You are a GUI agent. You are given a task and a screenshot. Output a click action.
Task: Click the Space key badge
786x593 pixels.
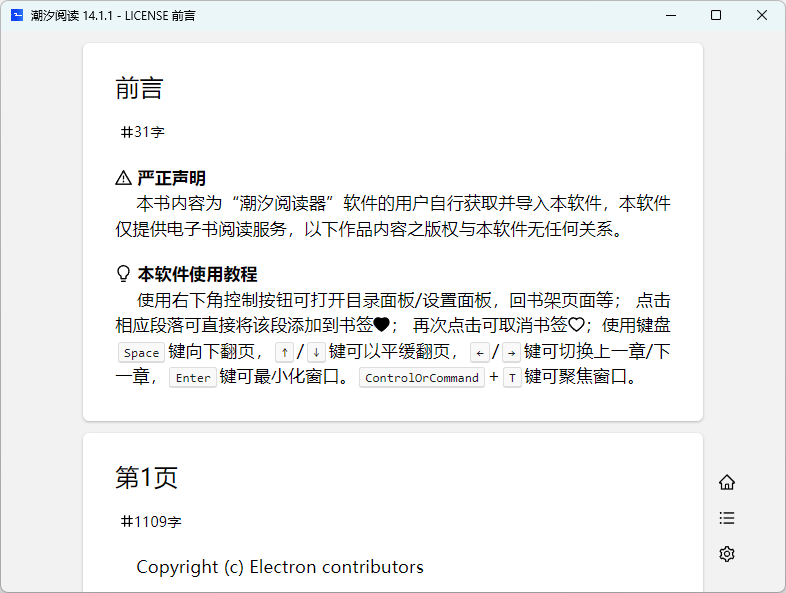tap(141, 352)
